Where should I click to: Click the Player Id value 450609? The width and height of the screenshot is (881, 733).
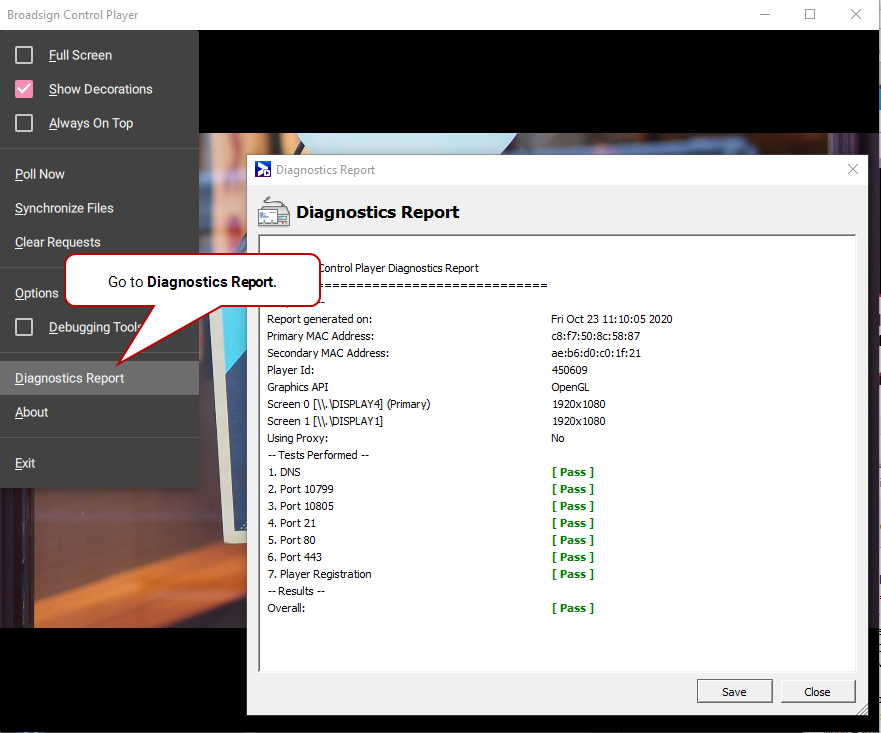pyautogui.click(x=569, y=370)
